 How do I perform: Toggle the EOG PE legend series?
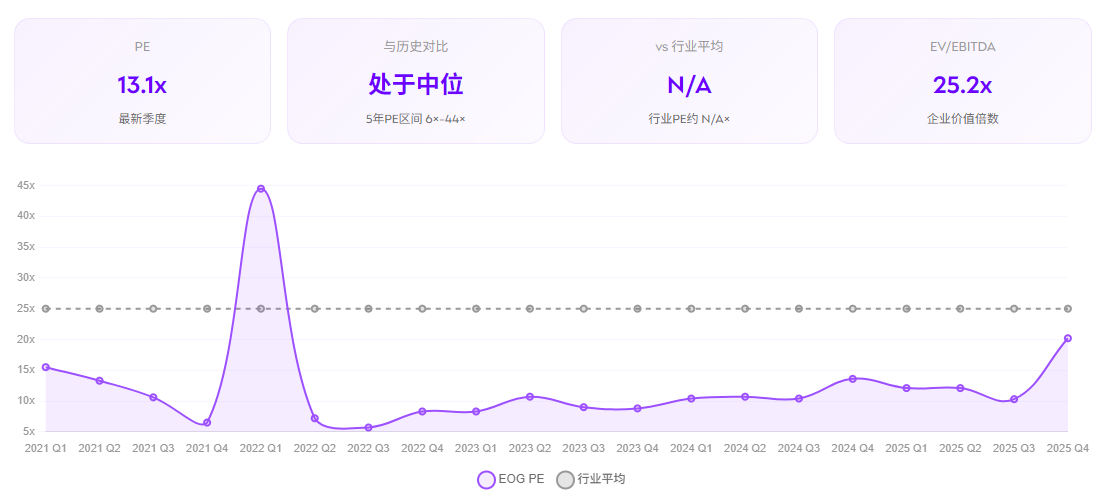point(510,479)
